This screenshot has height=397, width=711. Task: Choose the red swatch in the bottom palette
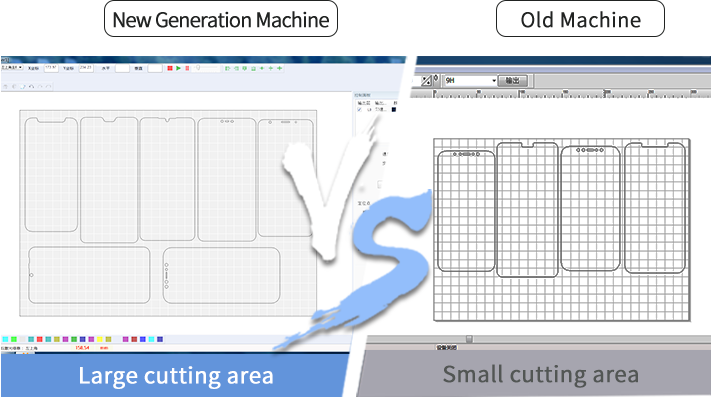[x=39, y=339]
